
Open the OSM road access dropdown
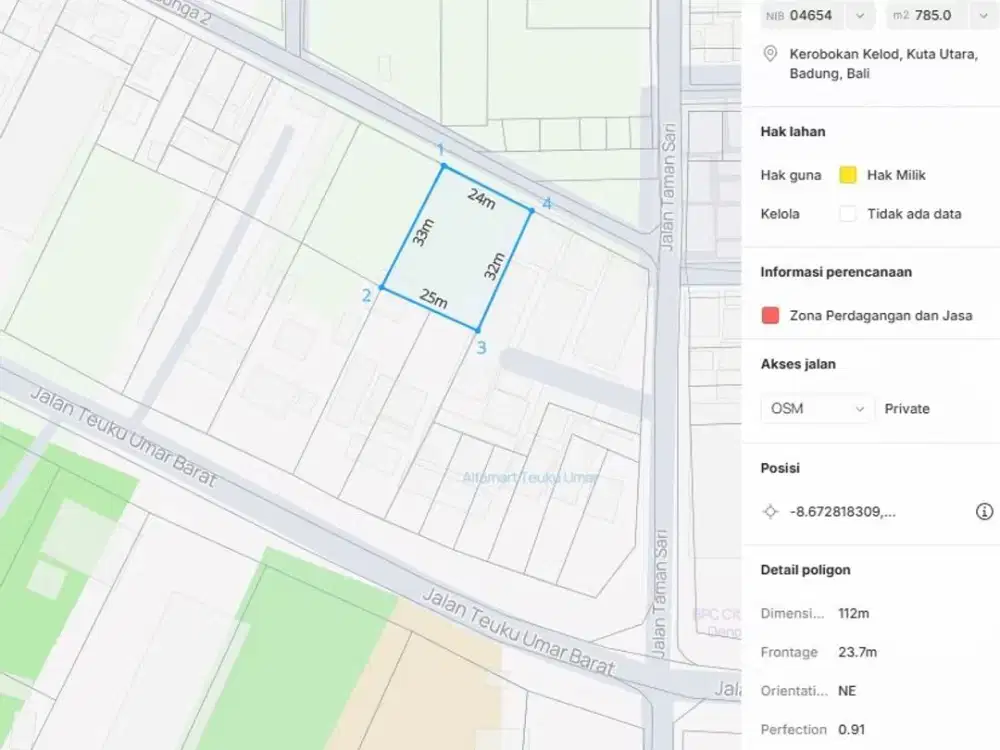(817, 409)
